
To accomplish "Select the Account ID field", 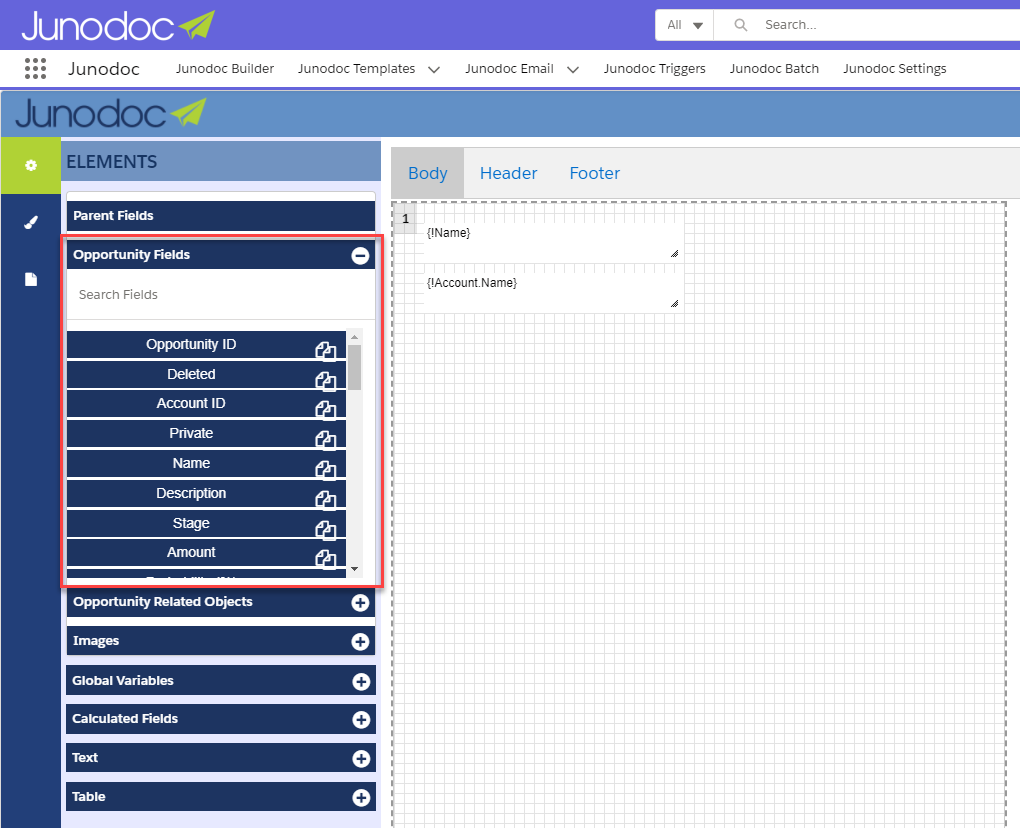I will click(206, 404).
